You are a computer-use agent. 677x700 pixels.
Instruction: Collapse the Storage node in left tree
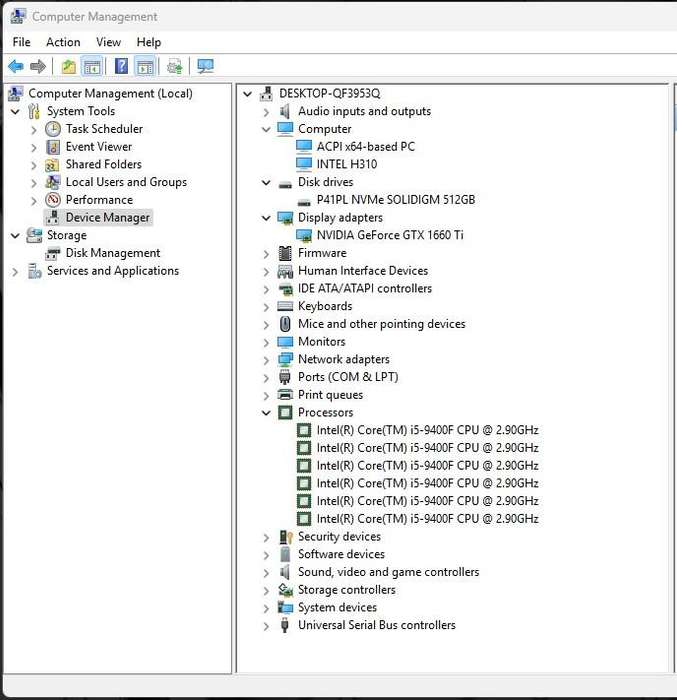tap(15, 236)
